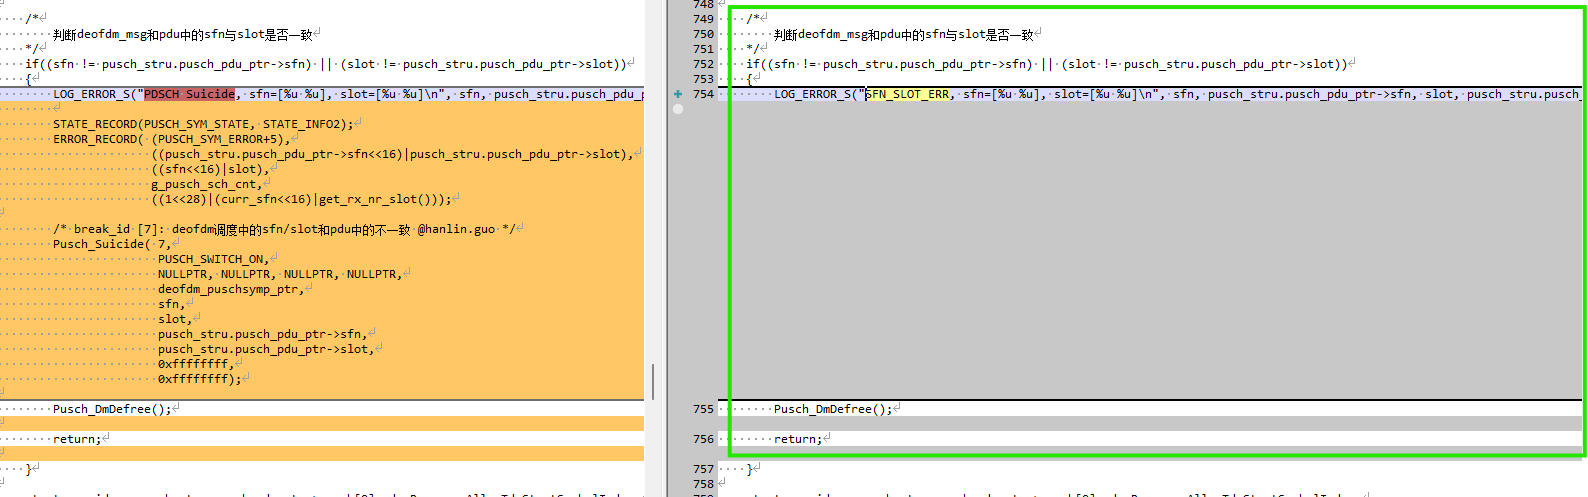
Task: Click the "Pusch_Suicide( 7," call line
Action: (112, 244)
